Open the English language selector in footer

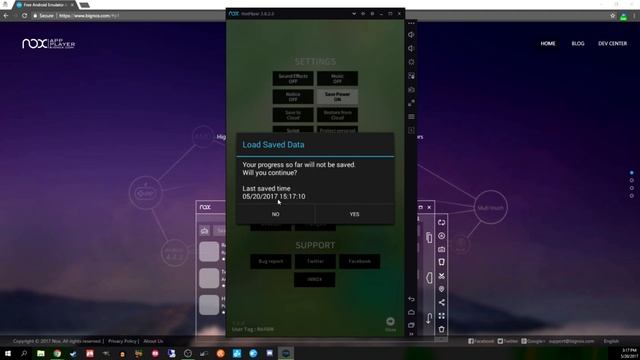point(611,341)
